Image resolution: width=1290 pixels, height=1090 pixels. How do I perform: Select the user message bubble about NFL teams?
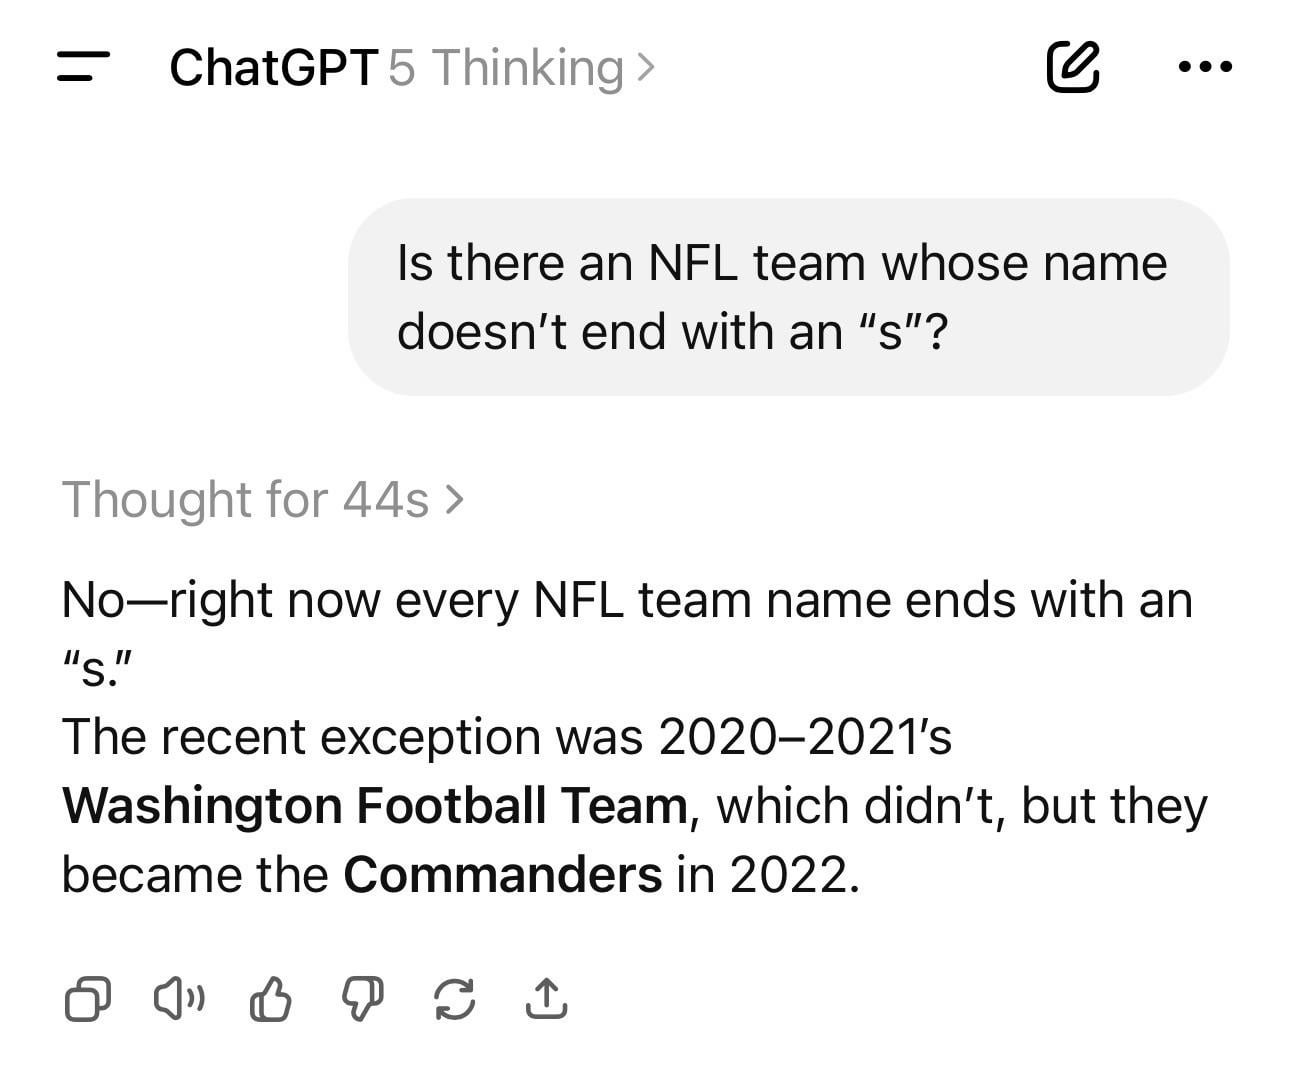[789, 297]
